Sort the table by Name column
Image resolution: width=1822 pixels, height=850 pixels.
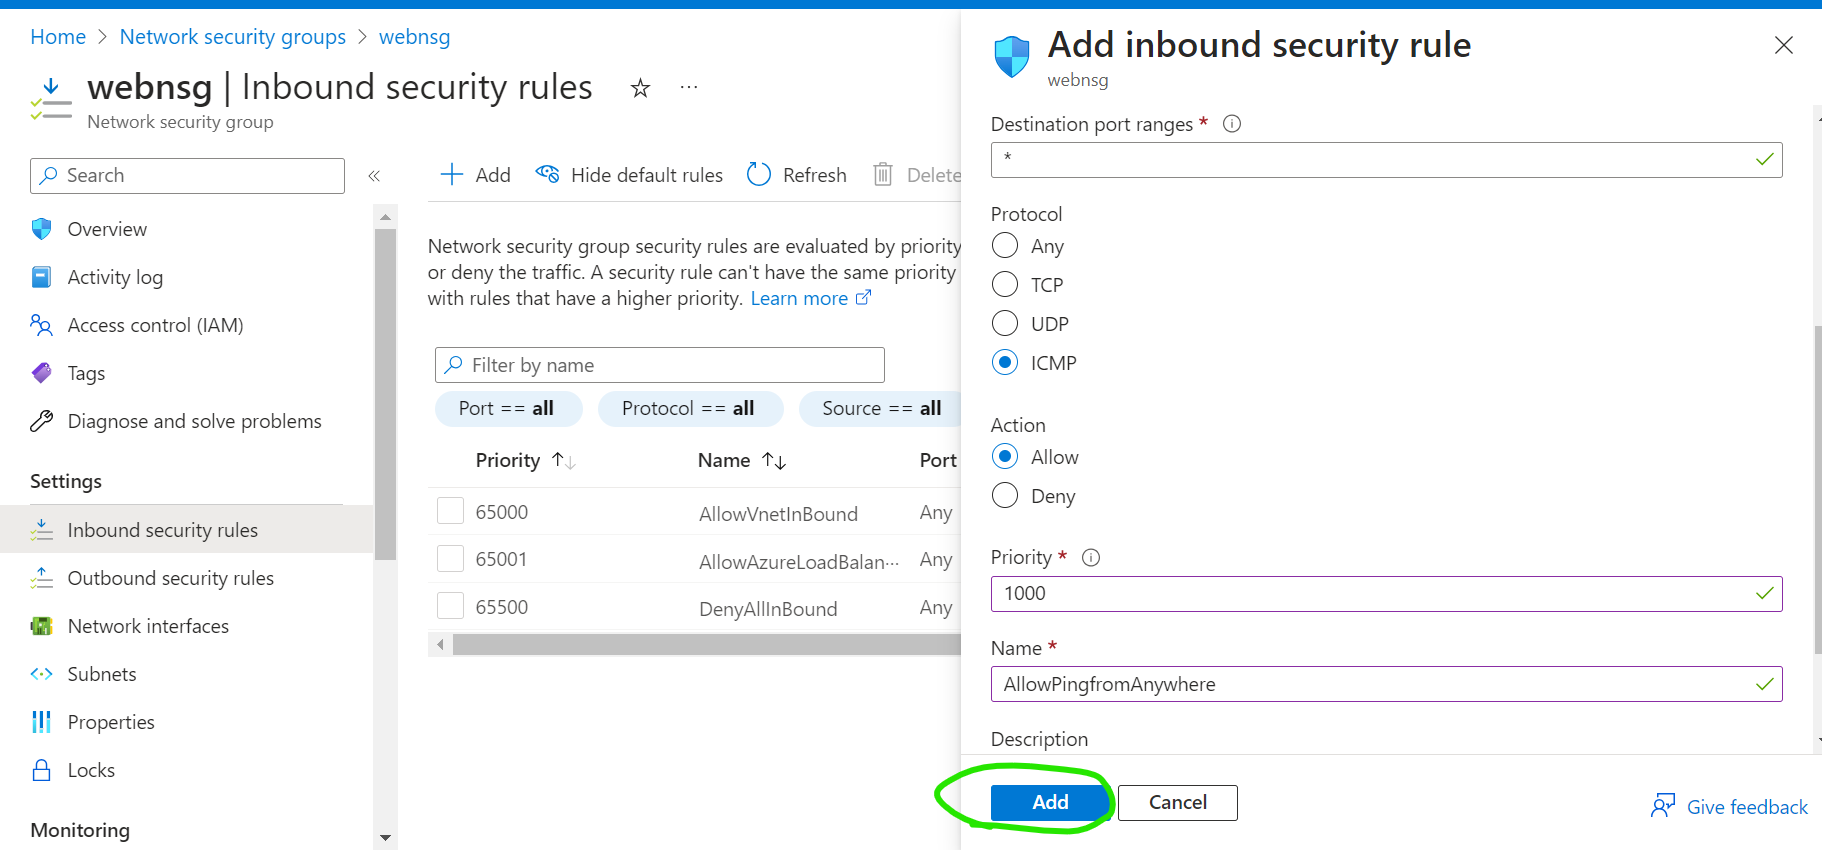(742, 460)
